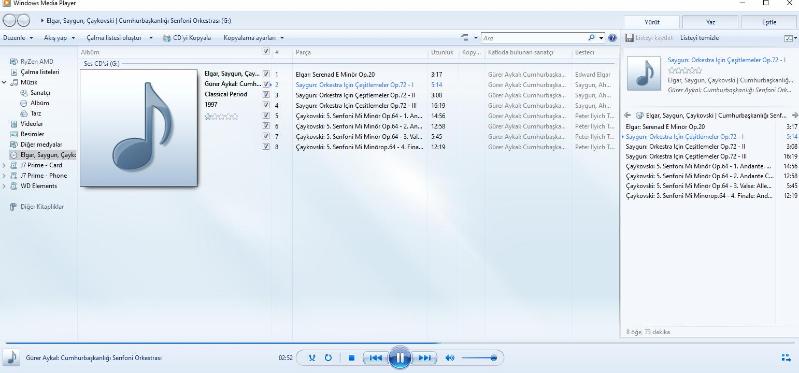Click the Listeyi kaydet floppy disk icon
This screenshot has height=373, width=799.
(629, 38)
